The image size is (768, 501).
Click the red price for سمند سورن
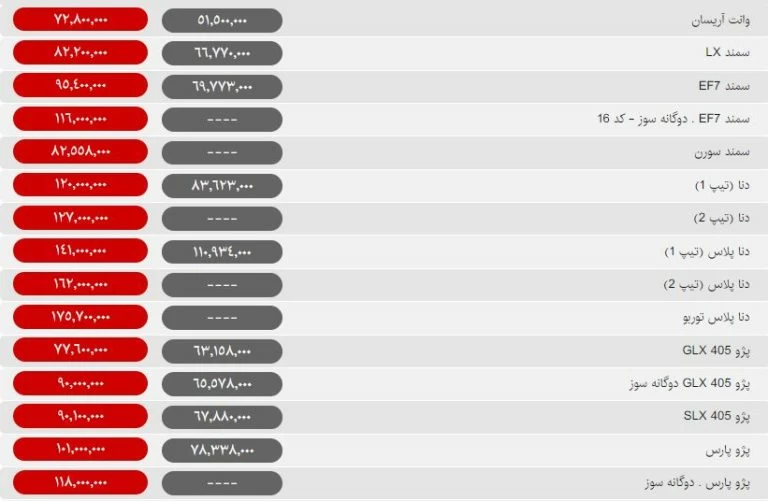click(x=81, y=152)
